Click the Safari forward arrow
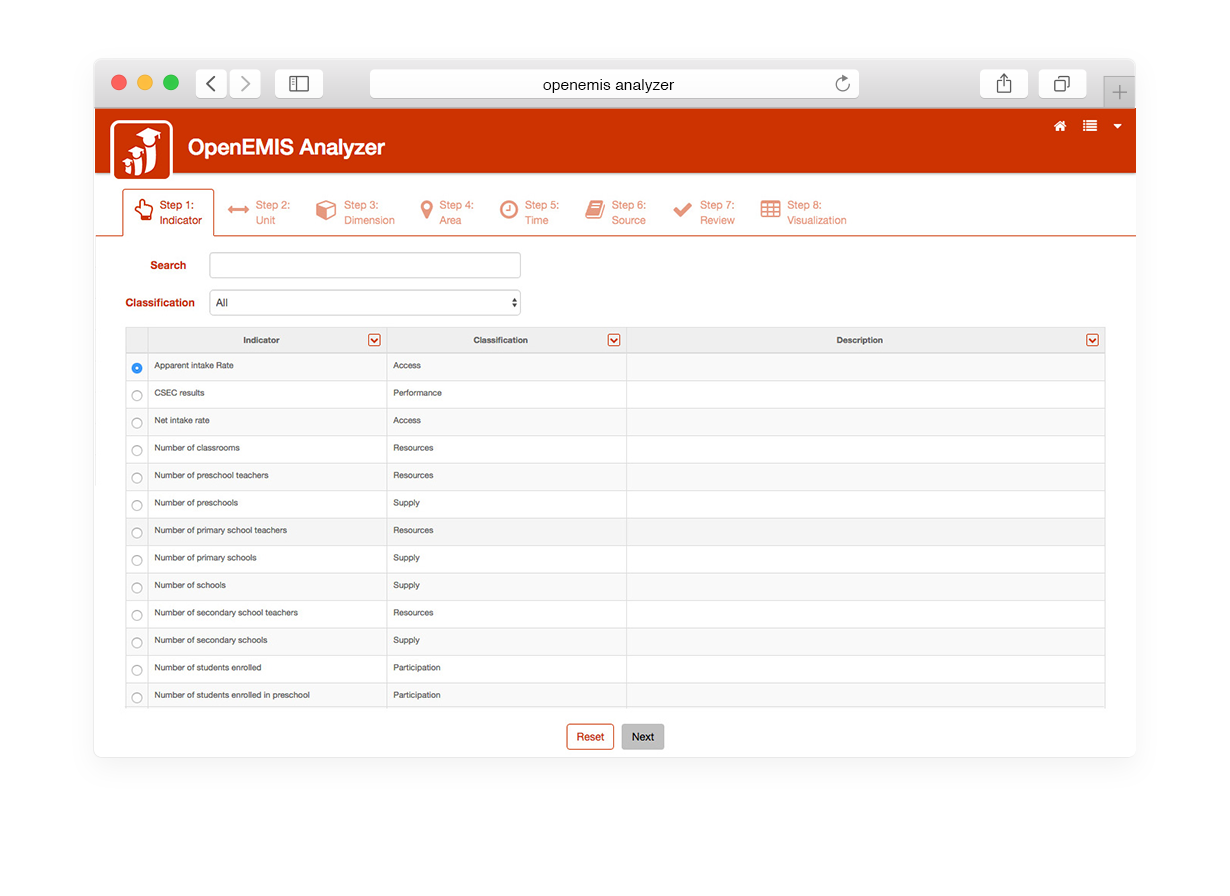Screen dimensions: 1230x896 coord(245,84)
